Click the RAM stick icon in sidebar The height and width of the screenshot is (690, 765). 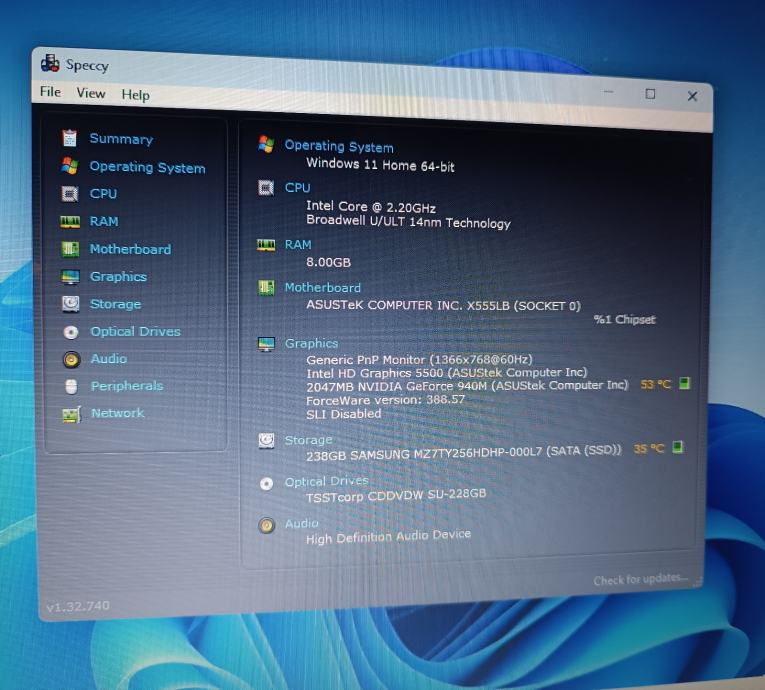click(70, 222)
